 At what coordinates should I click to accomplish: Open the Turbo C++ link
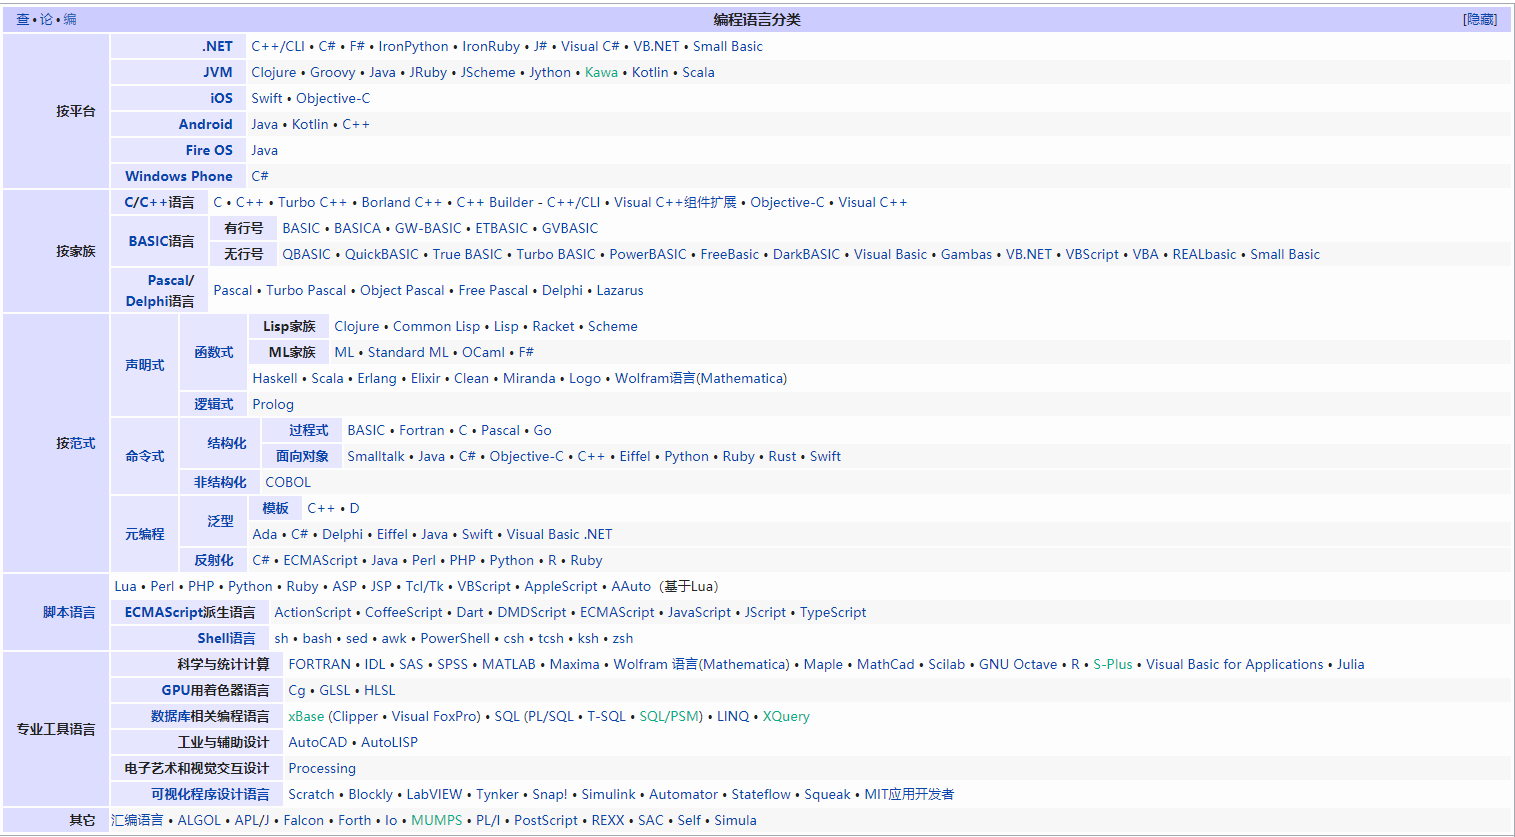click(x=313, y=202)
